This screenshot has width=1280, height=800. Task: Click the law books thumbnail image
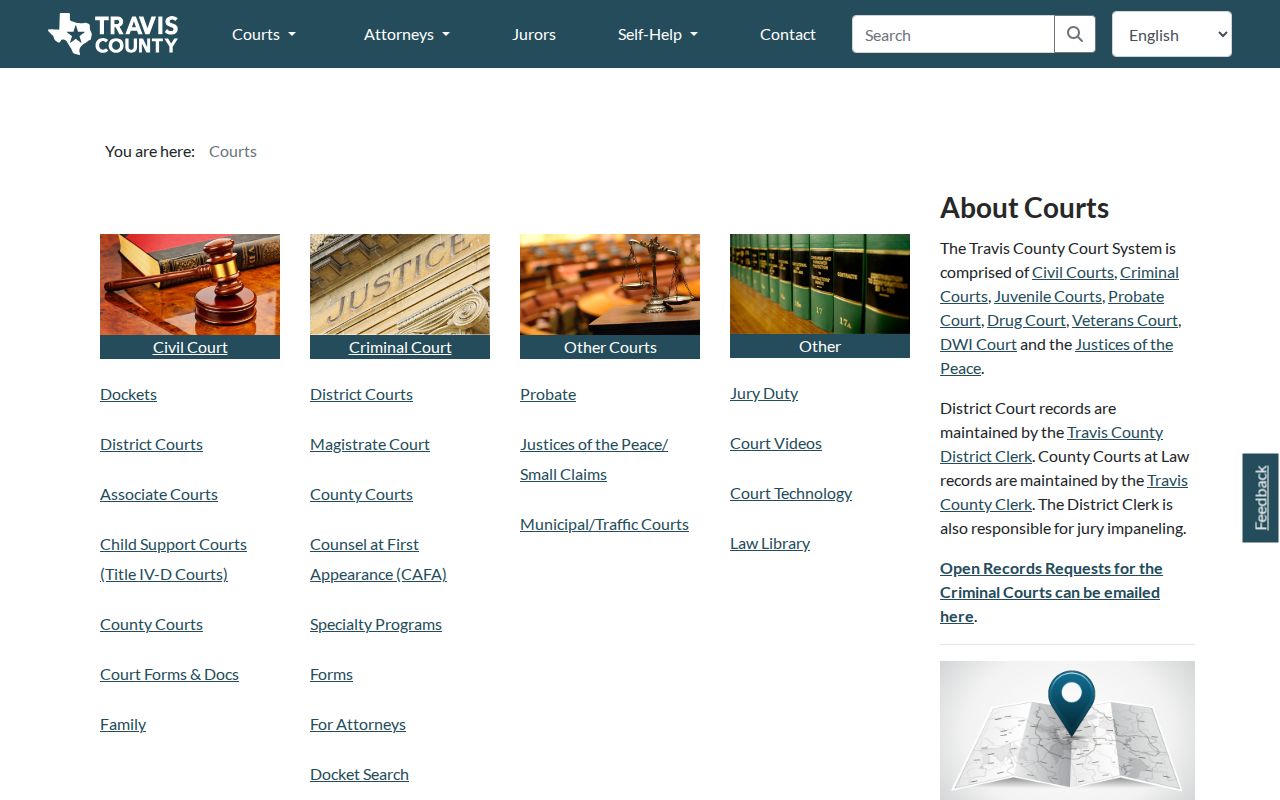[x=820, y=284]
